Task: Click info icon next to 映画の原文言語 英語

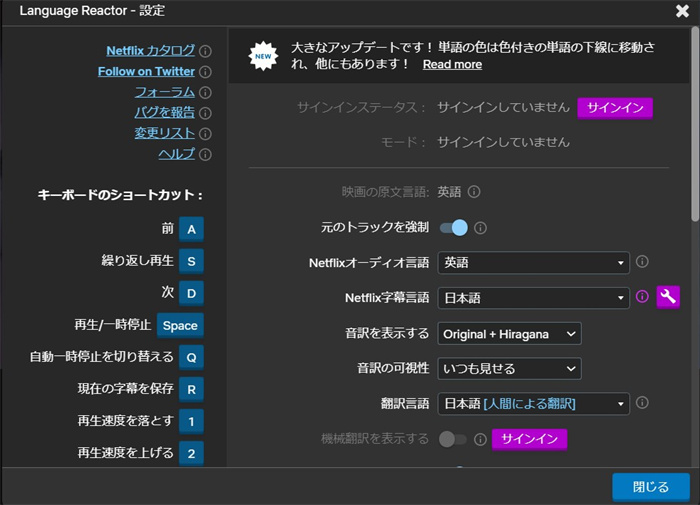Action: pyautogui.click(x=474, y=192)
